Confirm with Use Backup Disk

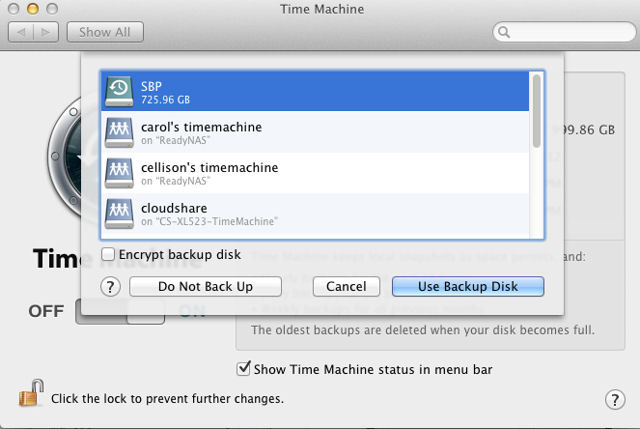468,287
